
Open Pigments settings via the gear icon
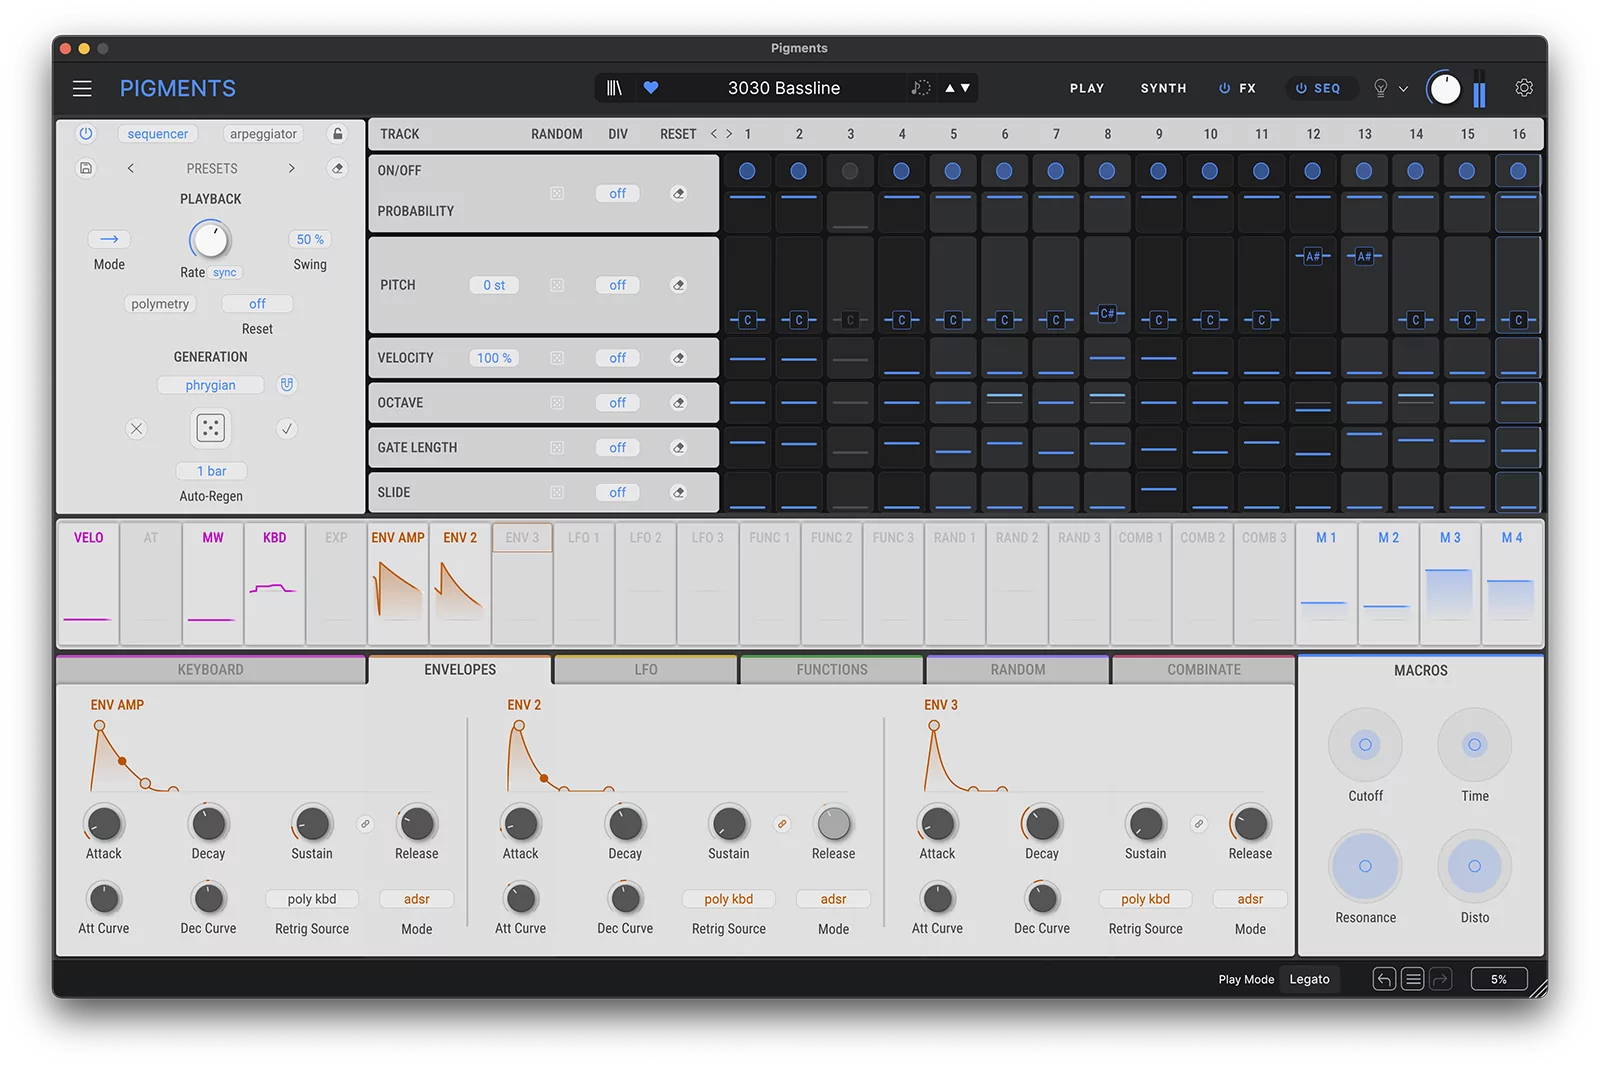[1523, 88]
